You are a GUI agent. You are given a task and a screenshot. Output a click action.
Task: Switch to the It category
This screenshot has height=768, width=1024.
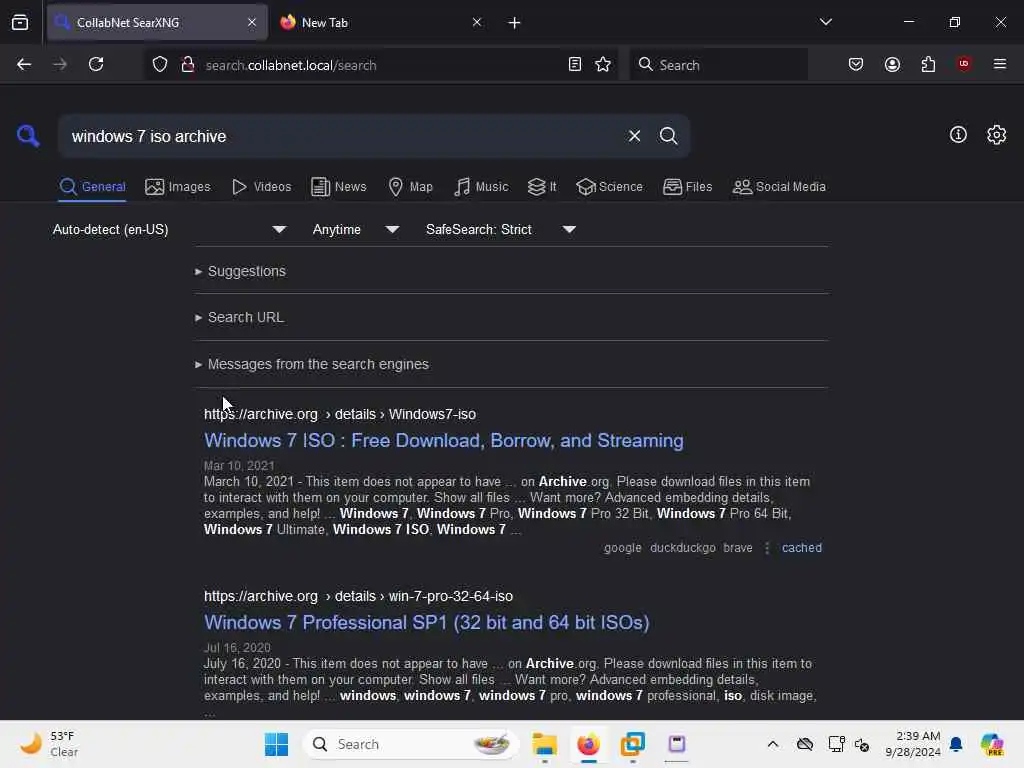[x=542, y=187]
